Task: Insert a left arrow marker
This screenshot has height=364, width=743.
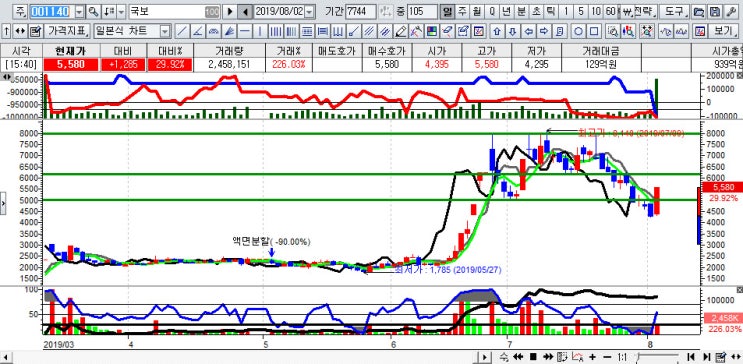Action: 529,32
